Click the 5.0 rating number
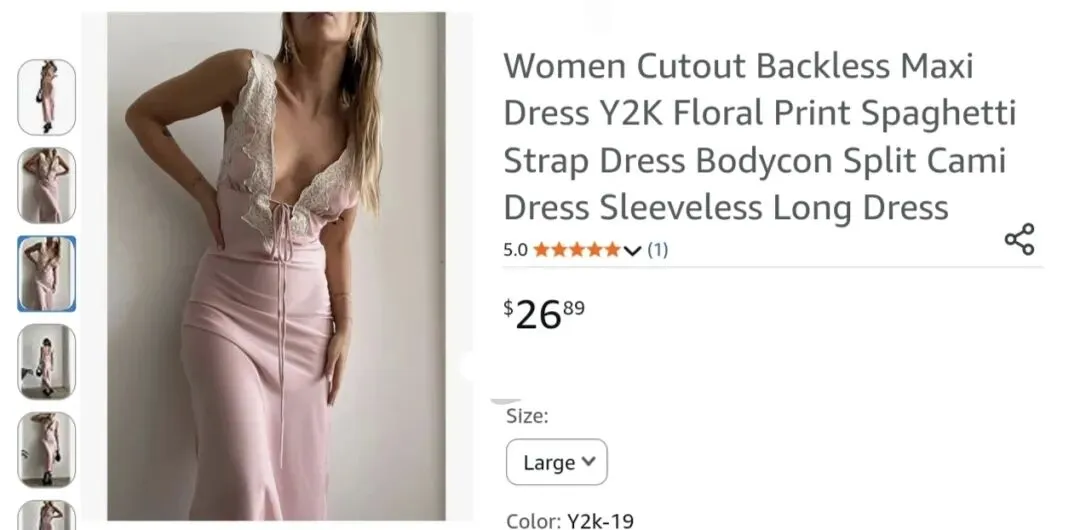 (515, 249)
